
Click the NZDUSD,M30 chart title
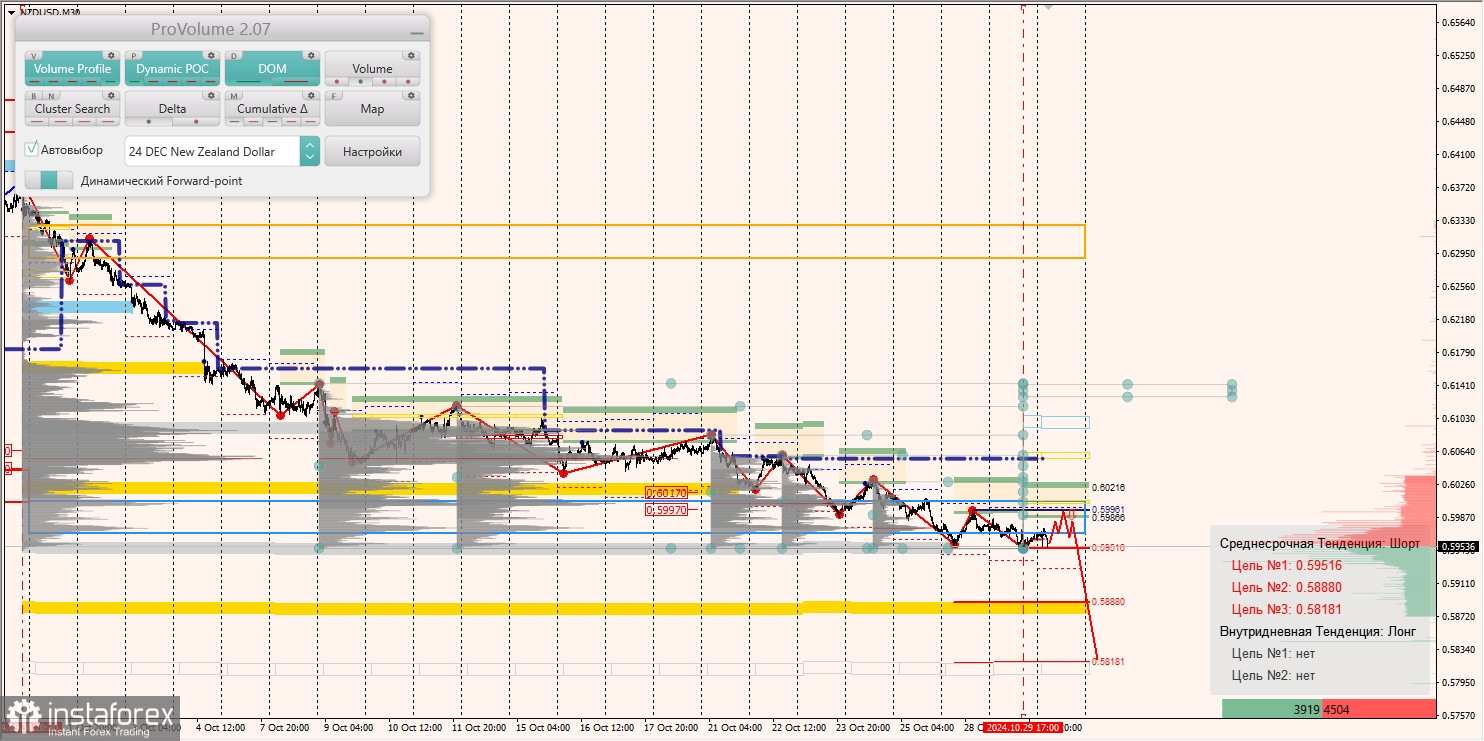(50, 12)
